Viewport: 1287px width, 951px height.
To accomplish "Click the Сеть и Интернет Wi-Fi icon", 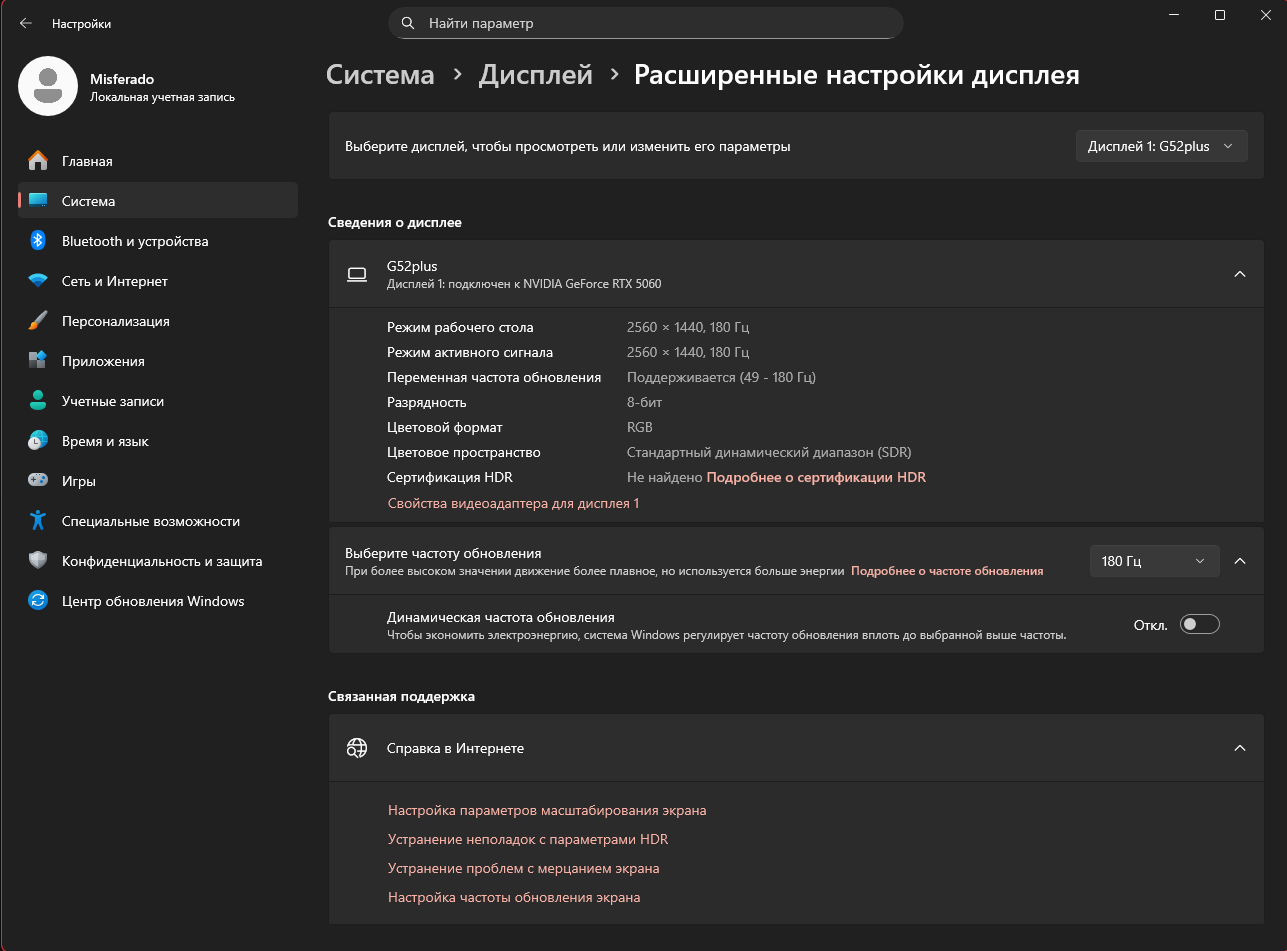I will coord(38,281).
